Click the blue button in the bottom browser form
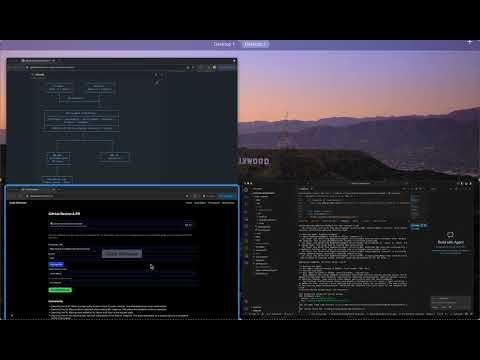The image size is (480, 360). [56, 264]
